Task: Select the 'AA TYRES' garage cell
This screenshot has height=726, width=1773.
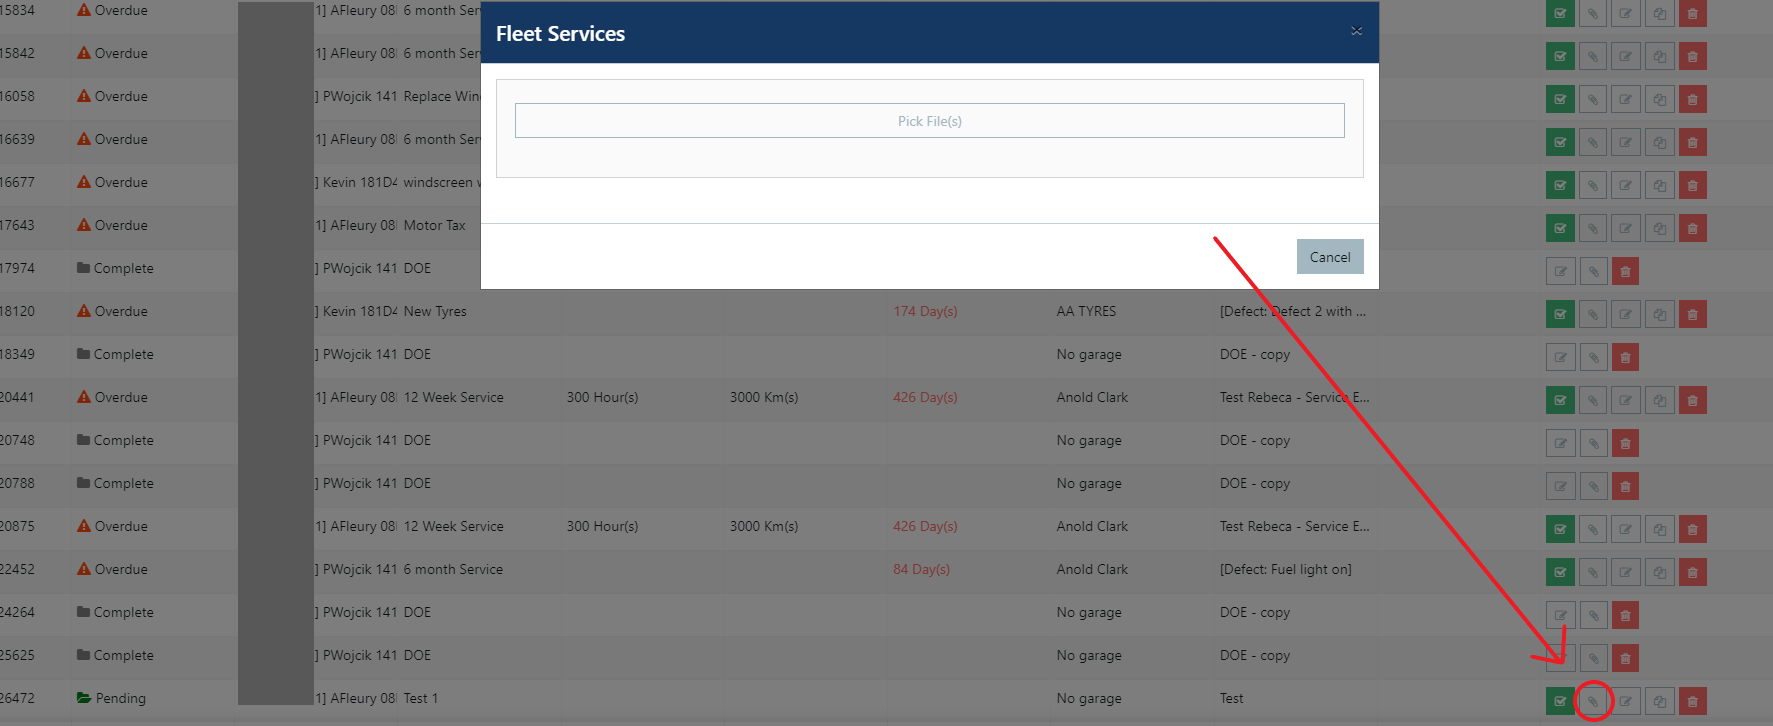Action: pos(1086,311)
